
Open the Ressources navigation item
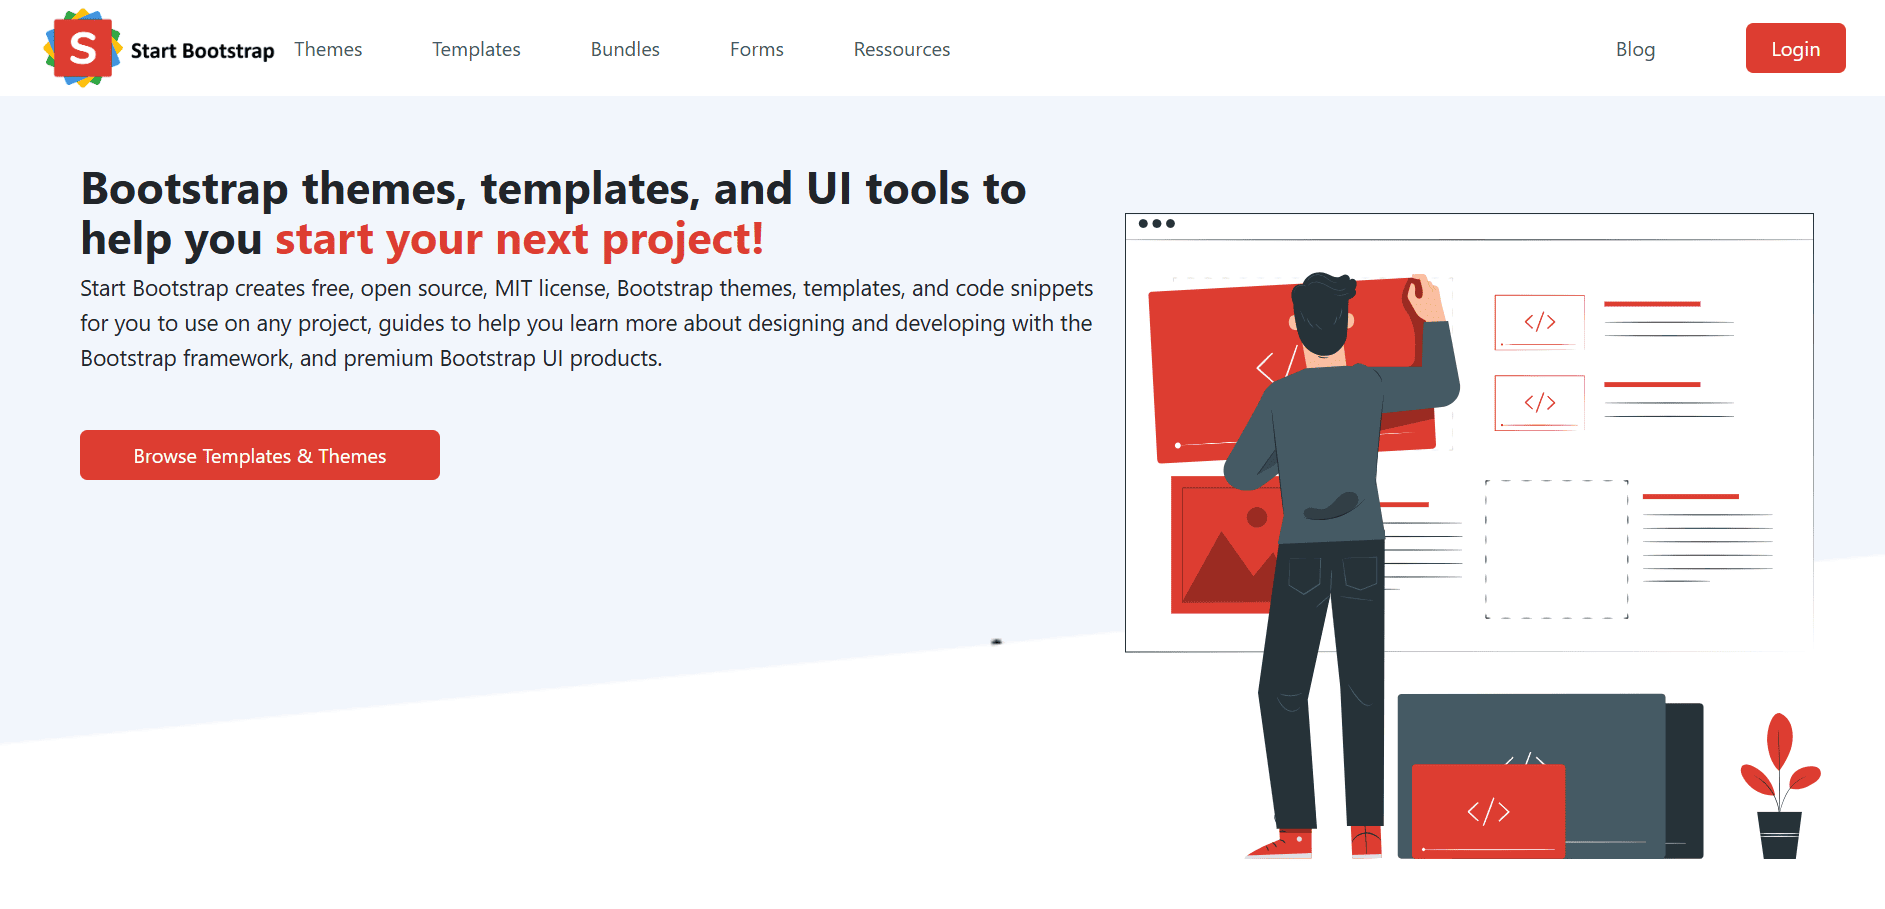point(902,49)
